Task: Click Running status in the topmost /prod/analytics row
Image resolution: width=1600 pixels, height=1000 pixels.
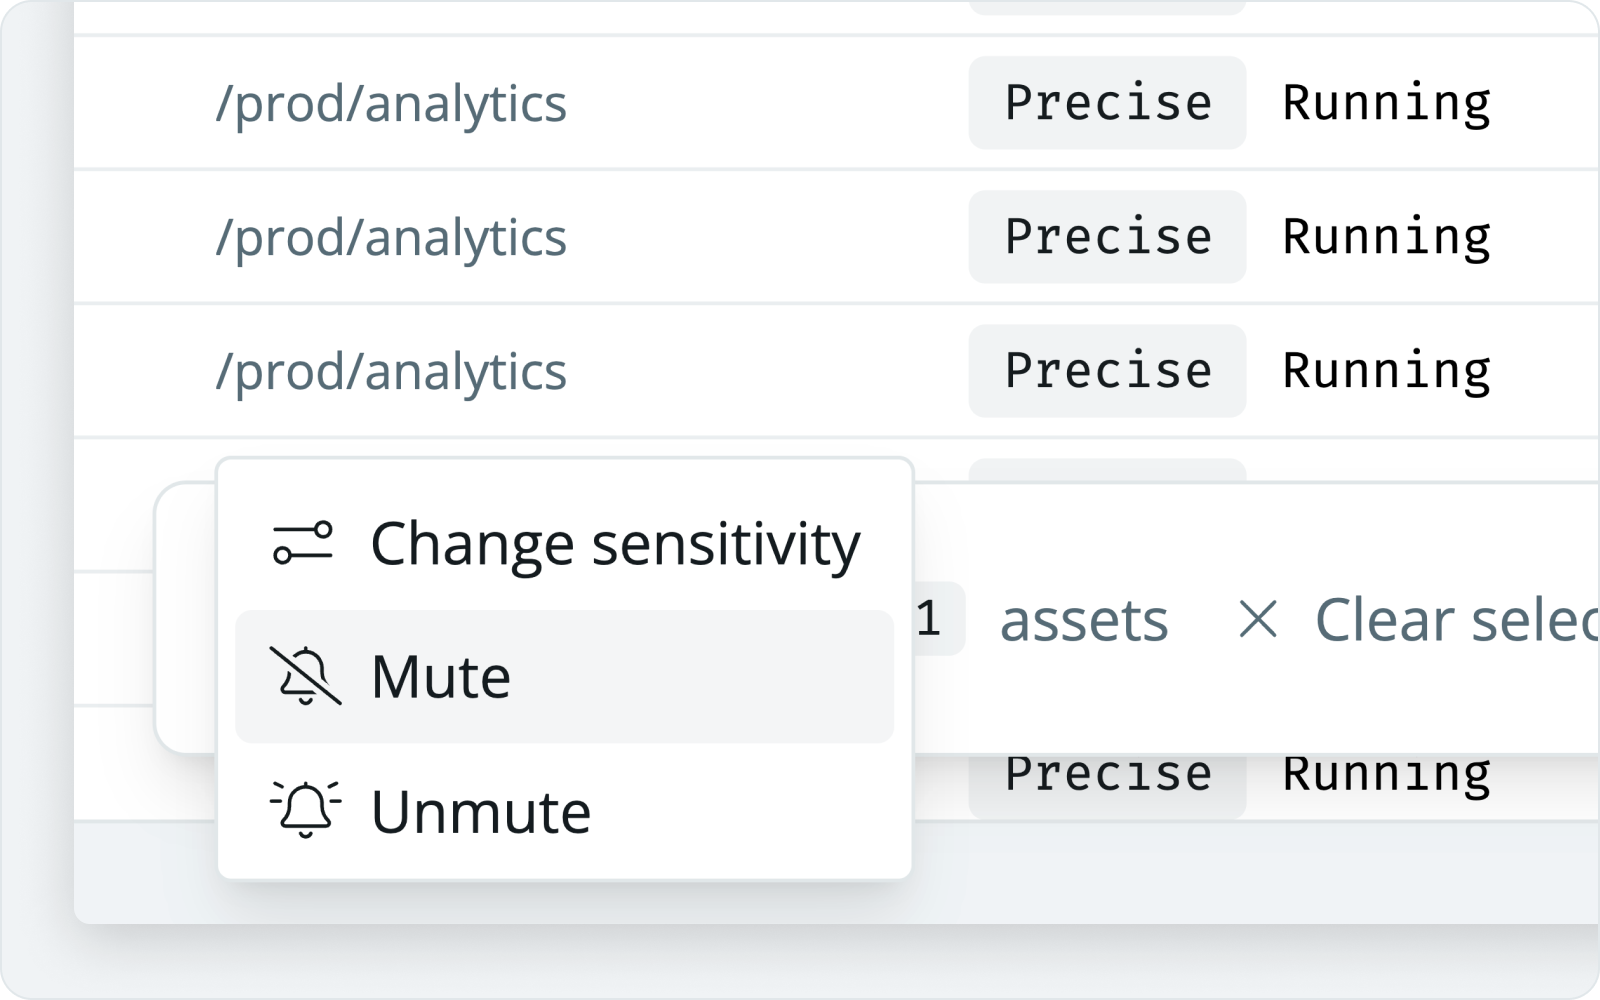Action: [x=1386, y=103]
